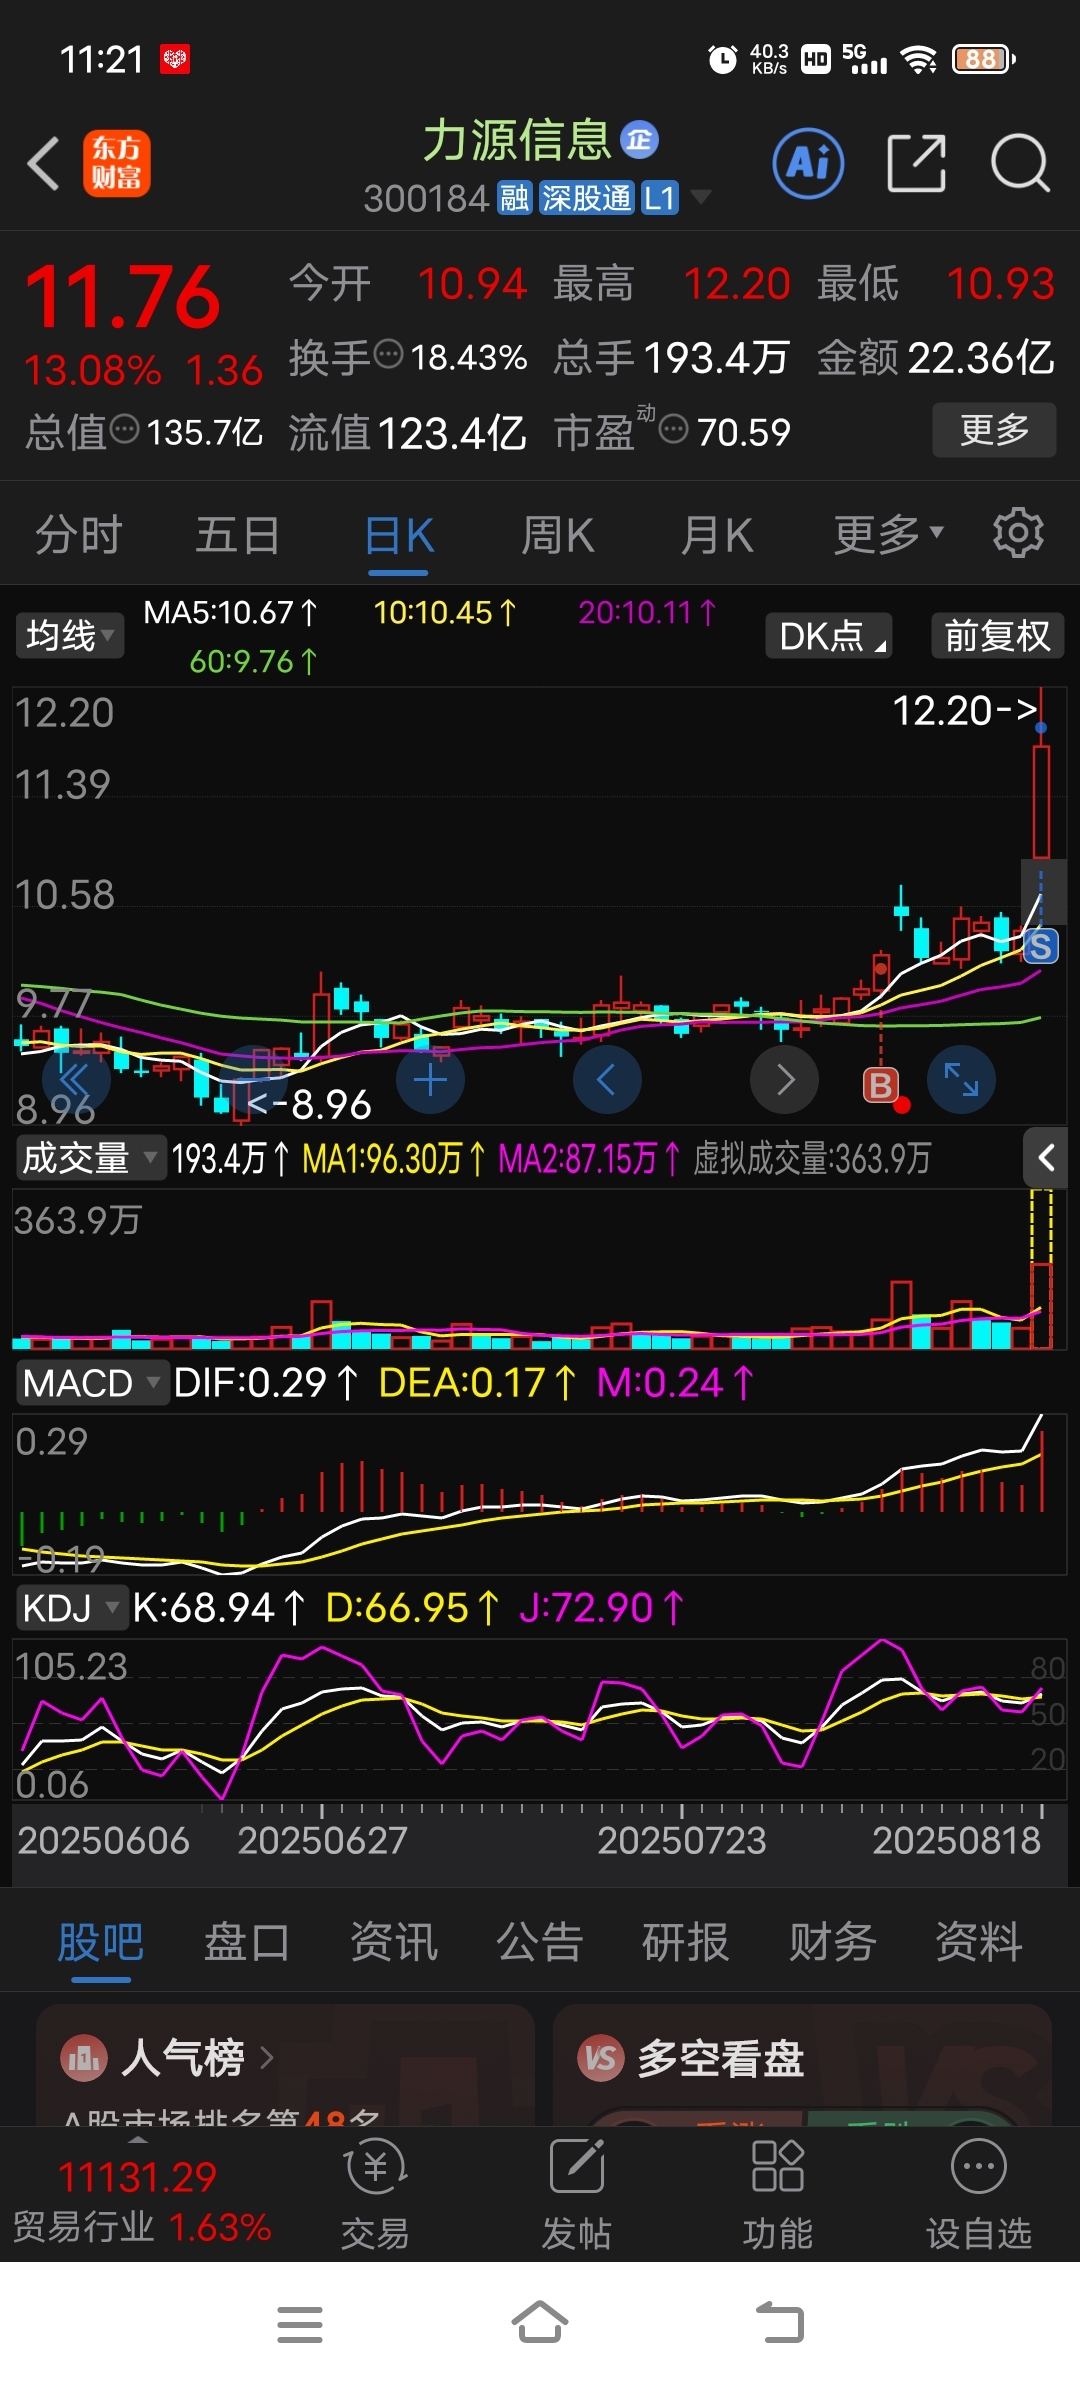1080x2388 pixels.
Task: Tap the 11.76 current price
Action: click(122, 296)
